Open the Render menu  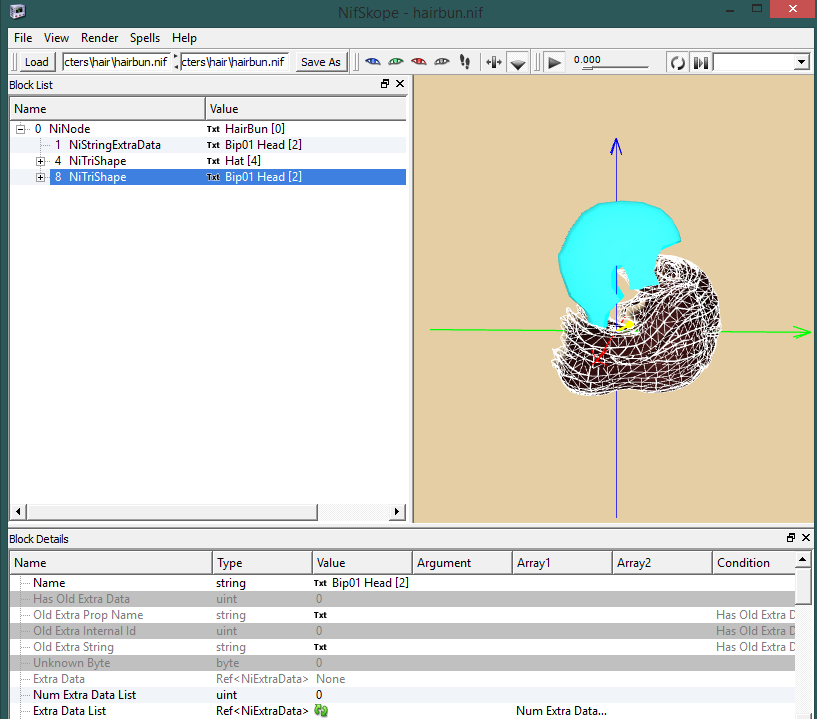99,38
